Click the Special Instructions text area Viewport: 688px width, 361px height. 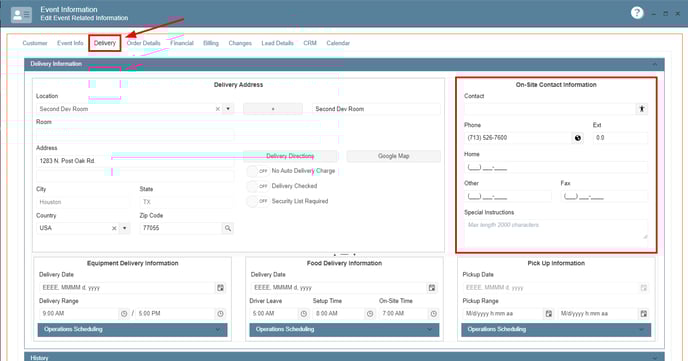coord(556,229)
